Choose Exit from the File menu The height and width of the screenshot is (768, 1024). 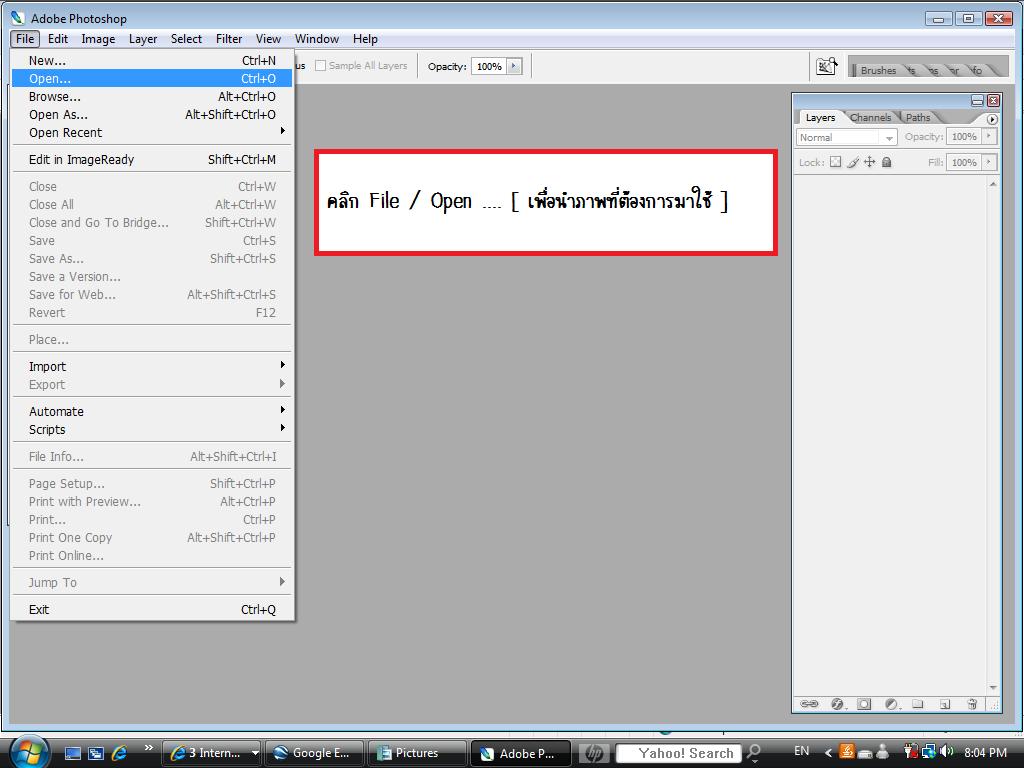click(x=152, y=609)
